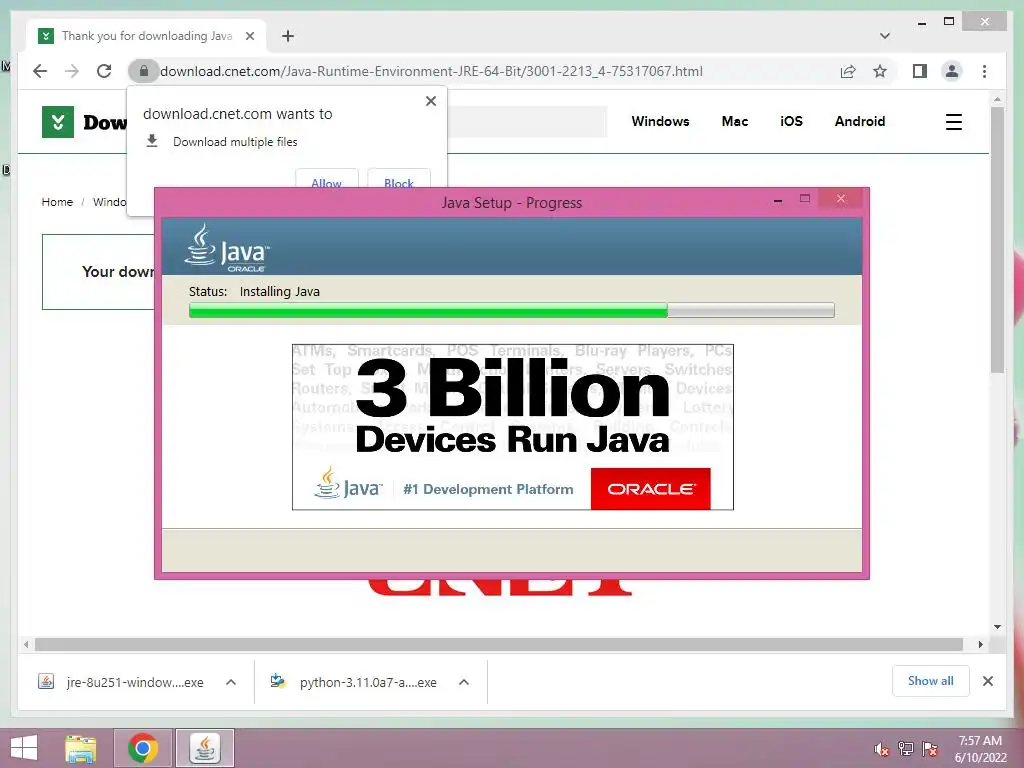The height and width of the screenshot is (768, 1024).
Task: Show all downloads
Action: (931, 681)
